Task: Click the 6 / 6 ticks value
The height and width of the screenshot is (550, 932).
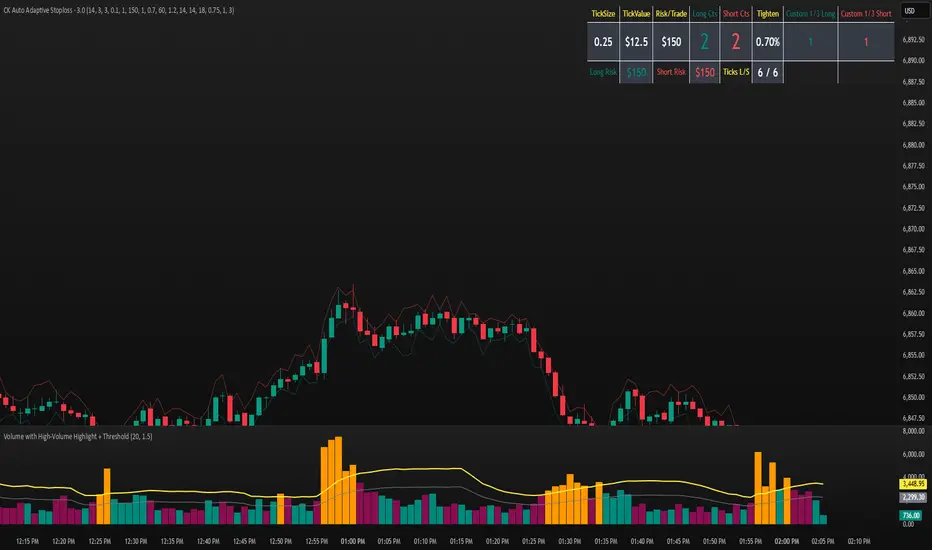Action: point(767,72)
